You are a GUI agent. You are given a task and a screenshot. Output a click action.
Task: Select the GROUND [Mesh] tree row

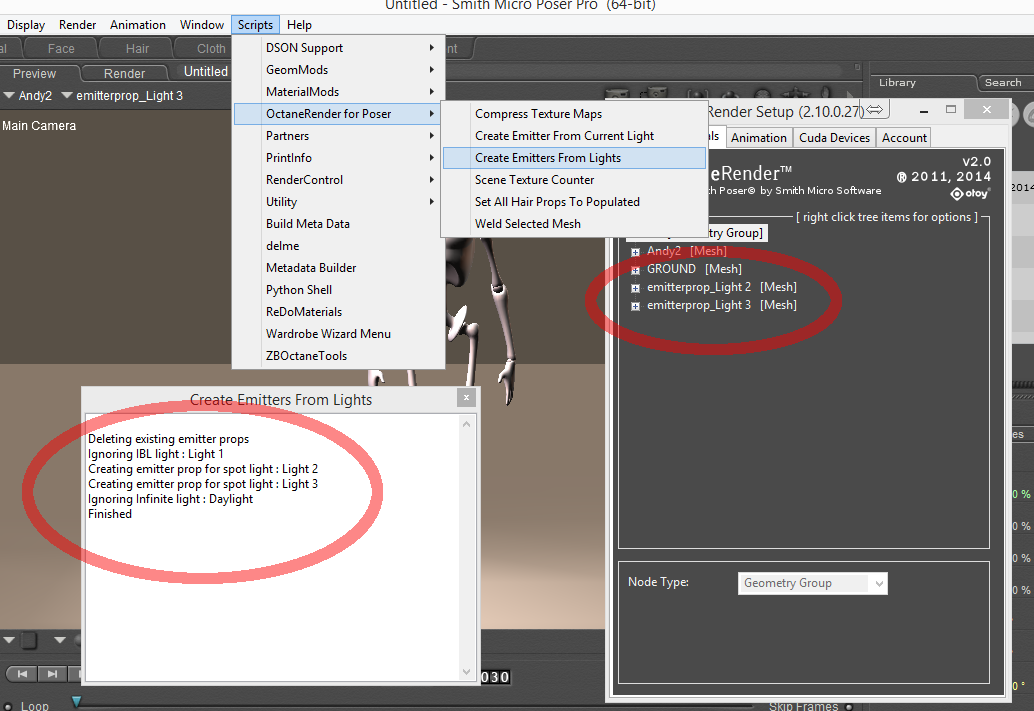coord(694,269)
